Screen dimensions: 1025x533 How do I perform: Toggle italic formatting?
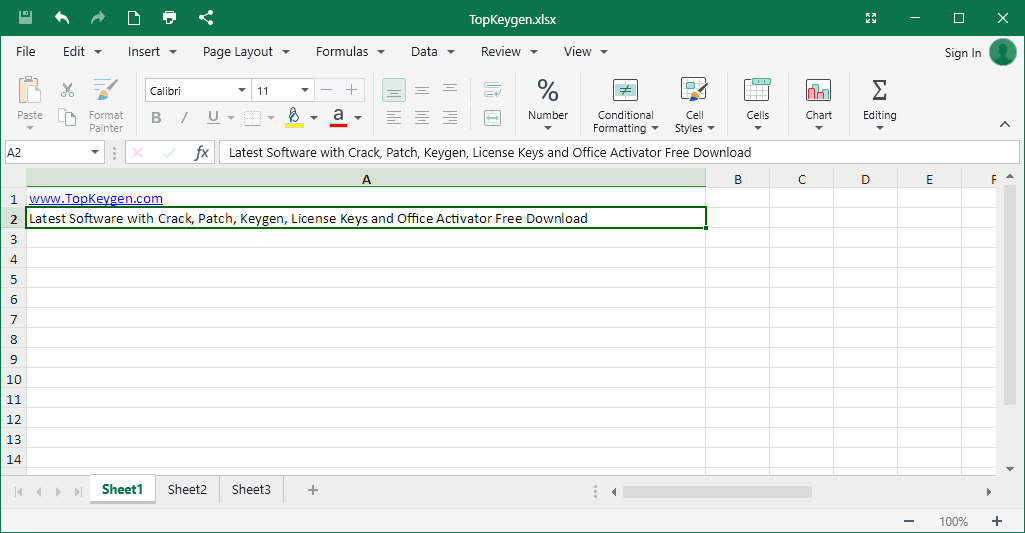tap(184, 118)
